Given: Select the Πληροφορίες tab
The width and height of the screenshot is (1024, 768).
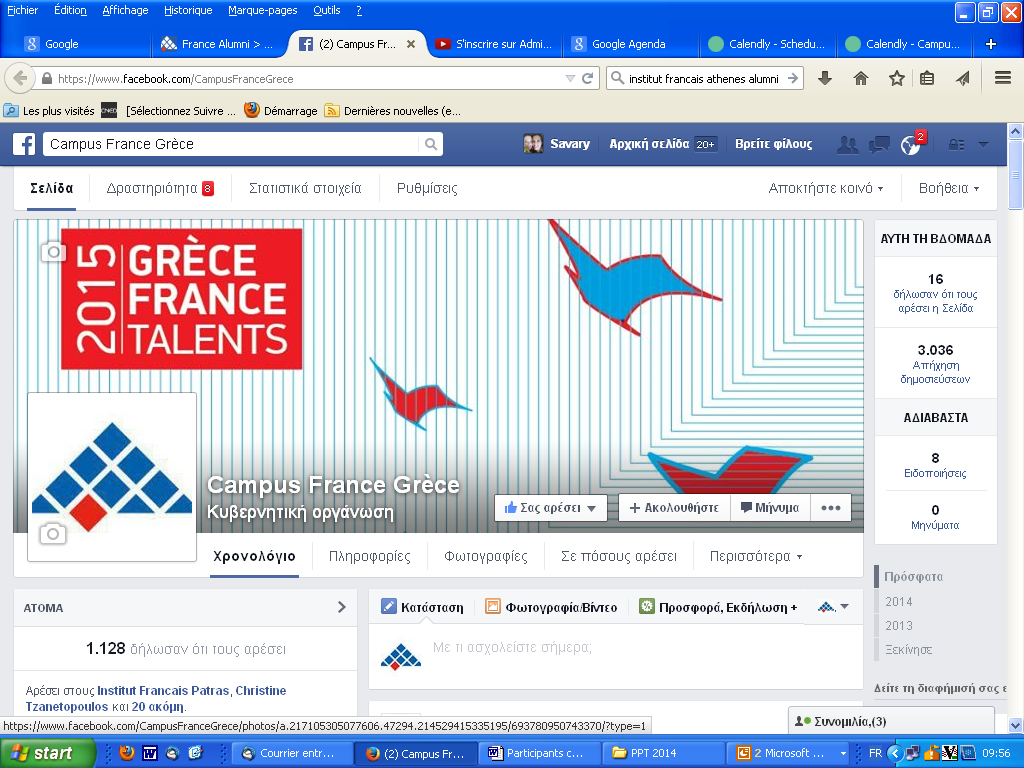Looking at the screenshot, I should 370,556.
